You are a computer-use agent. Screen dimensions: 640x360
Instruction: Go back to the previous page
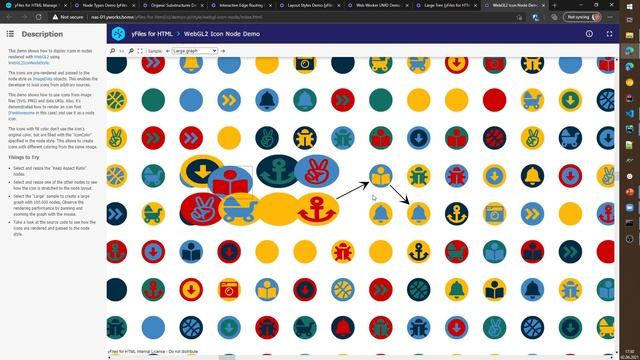[x=9, y=17]
